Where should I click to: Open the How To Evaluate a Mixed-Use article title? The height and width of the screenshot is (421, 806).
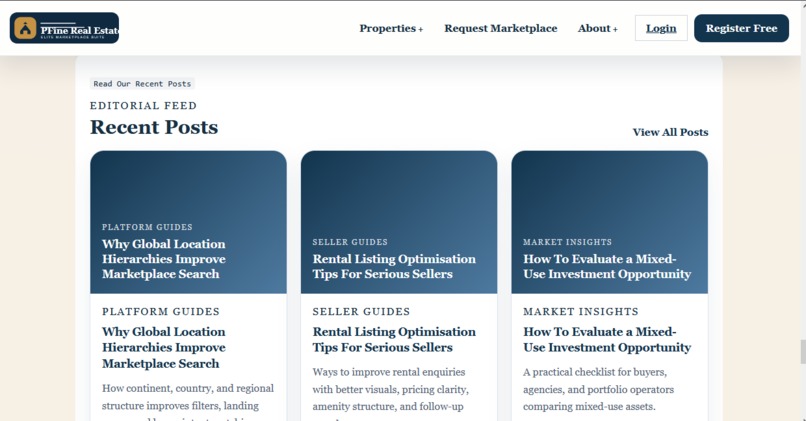[x=607, y=339]
